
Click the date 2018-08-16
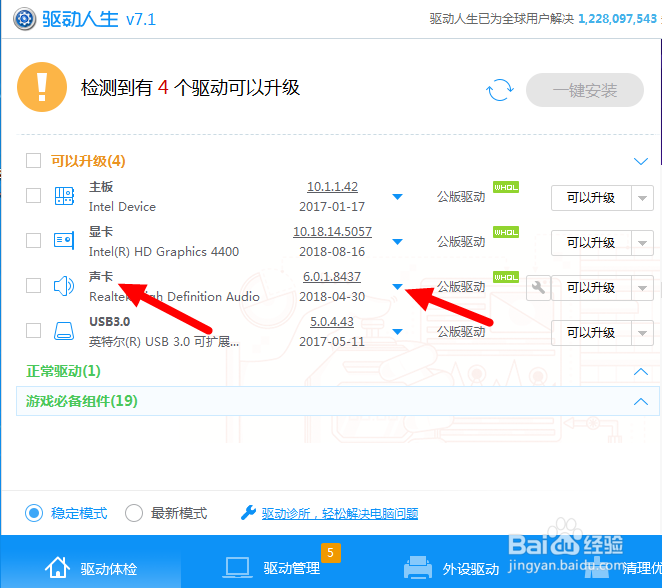(x=332, y=252)
